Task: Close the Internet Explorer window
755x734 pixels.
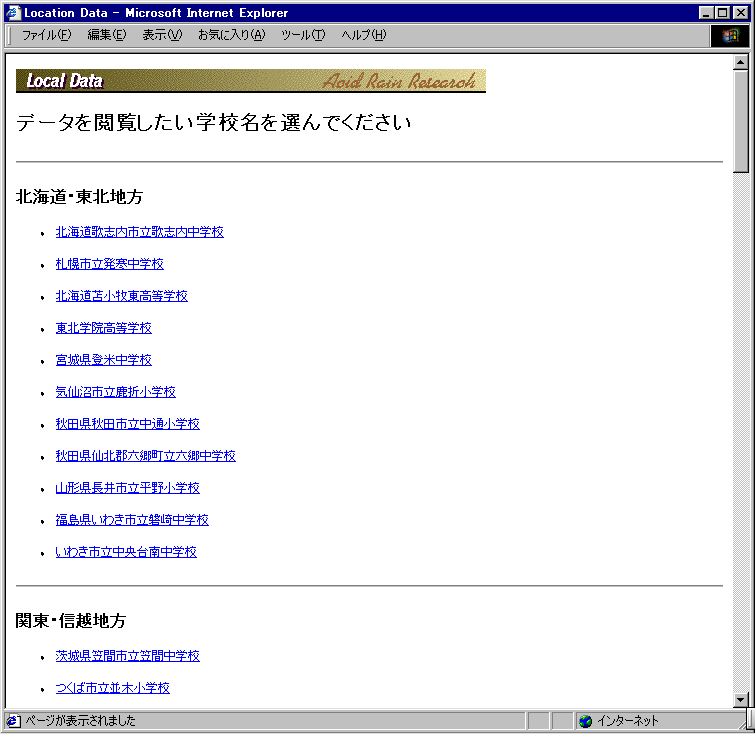Action: pos(741,13)
